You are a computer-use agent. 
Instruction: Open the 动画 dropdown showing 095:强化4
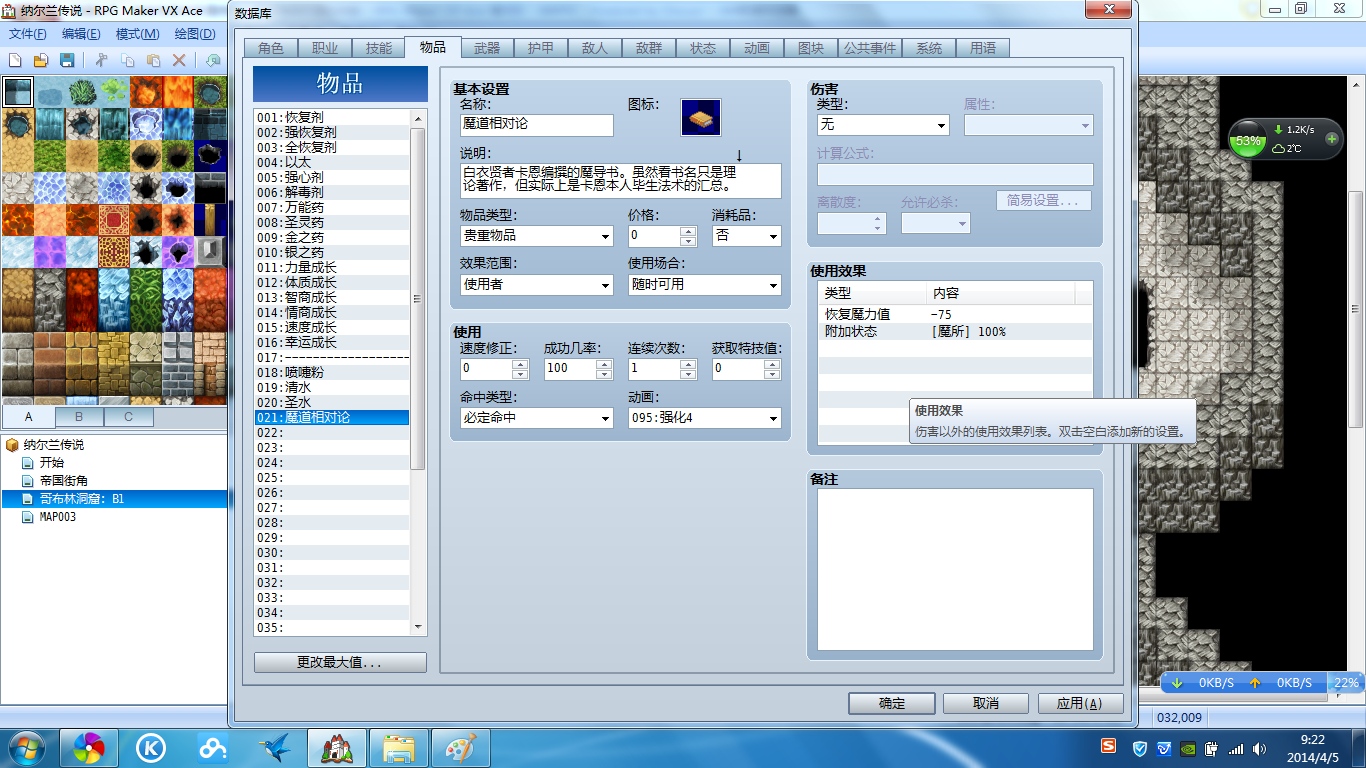tap(704, 418)
